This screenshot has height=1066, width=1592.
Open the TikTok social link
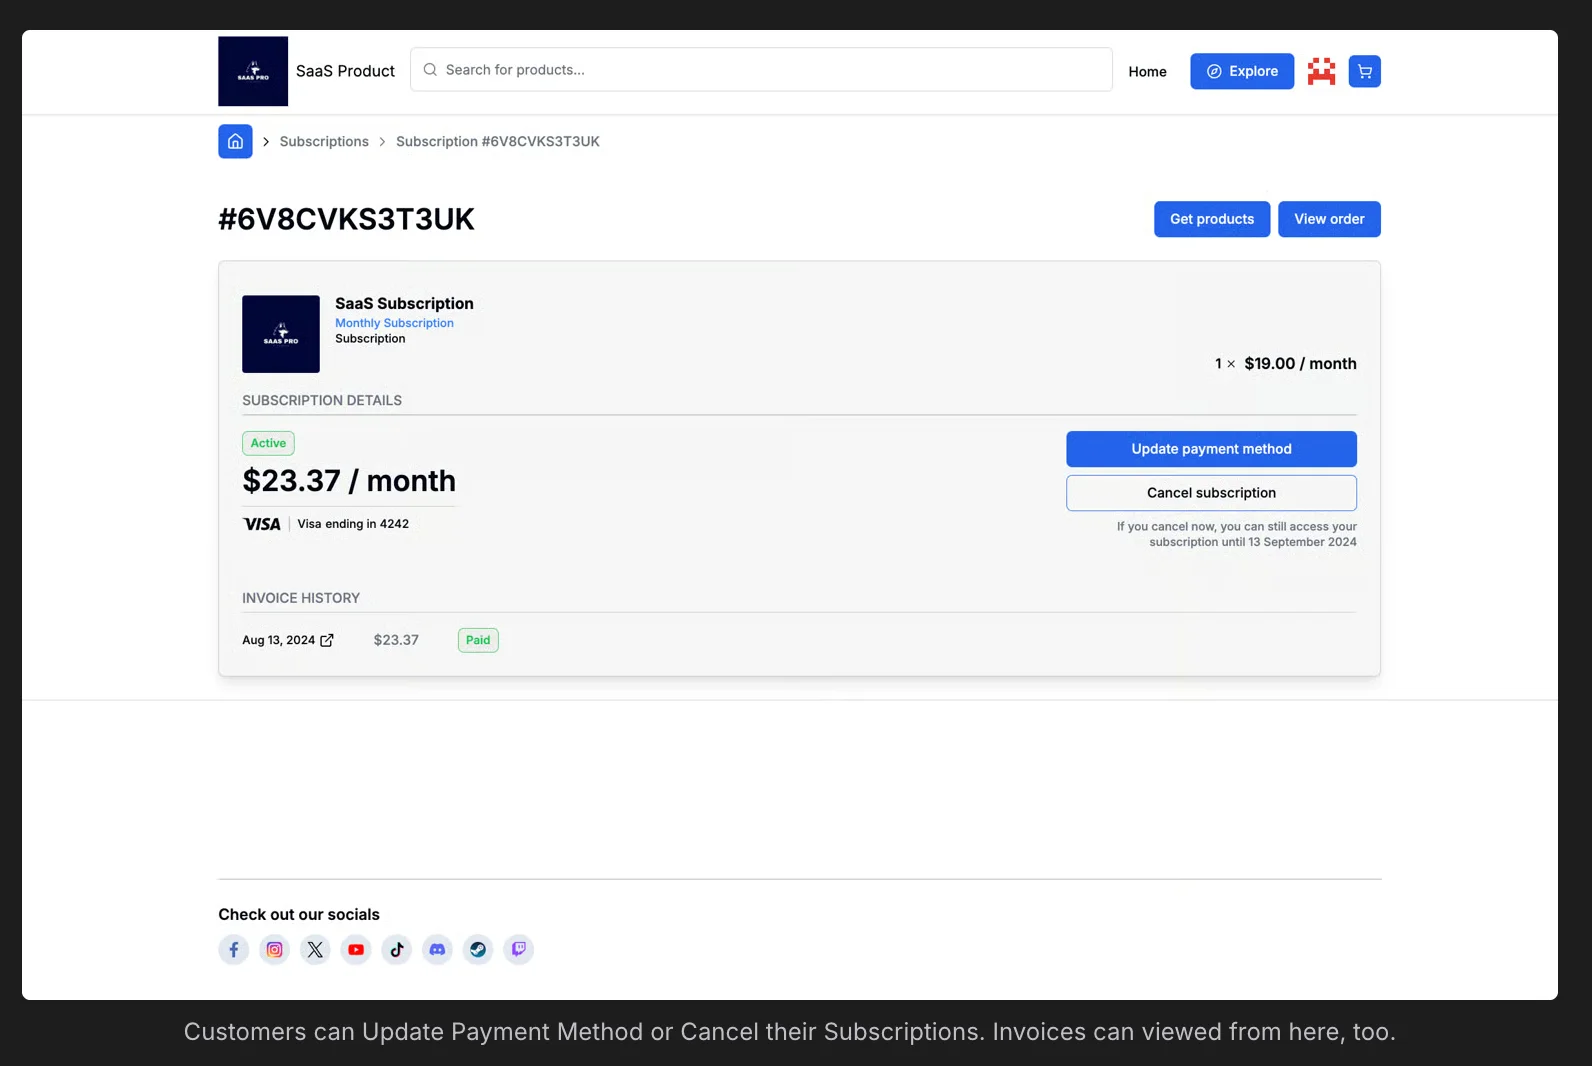397,949
